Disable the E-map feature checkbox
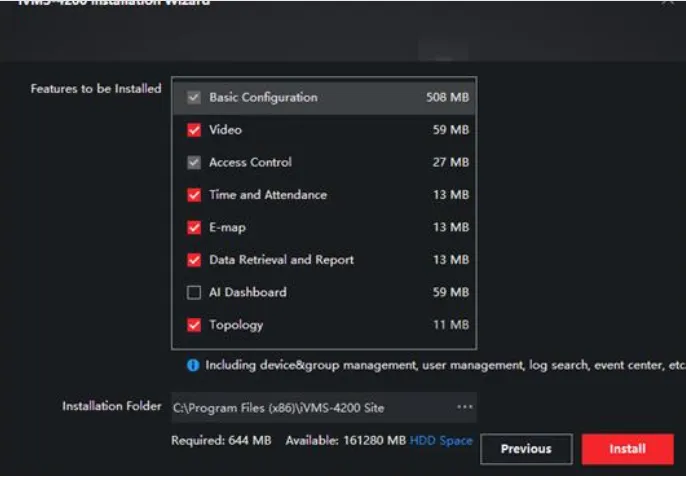The height and width of the screenshot is (480, 686). point(194,228)
